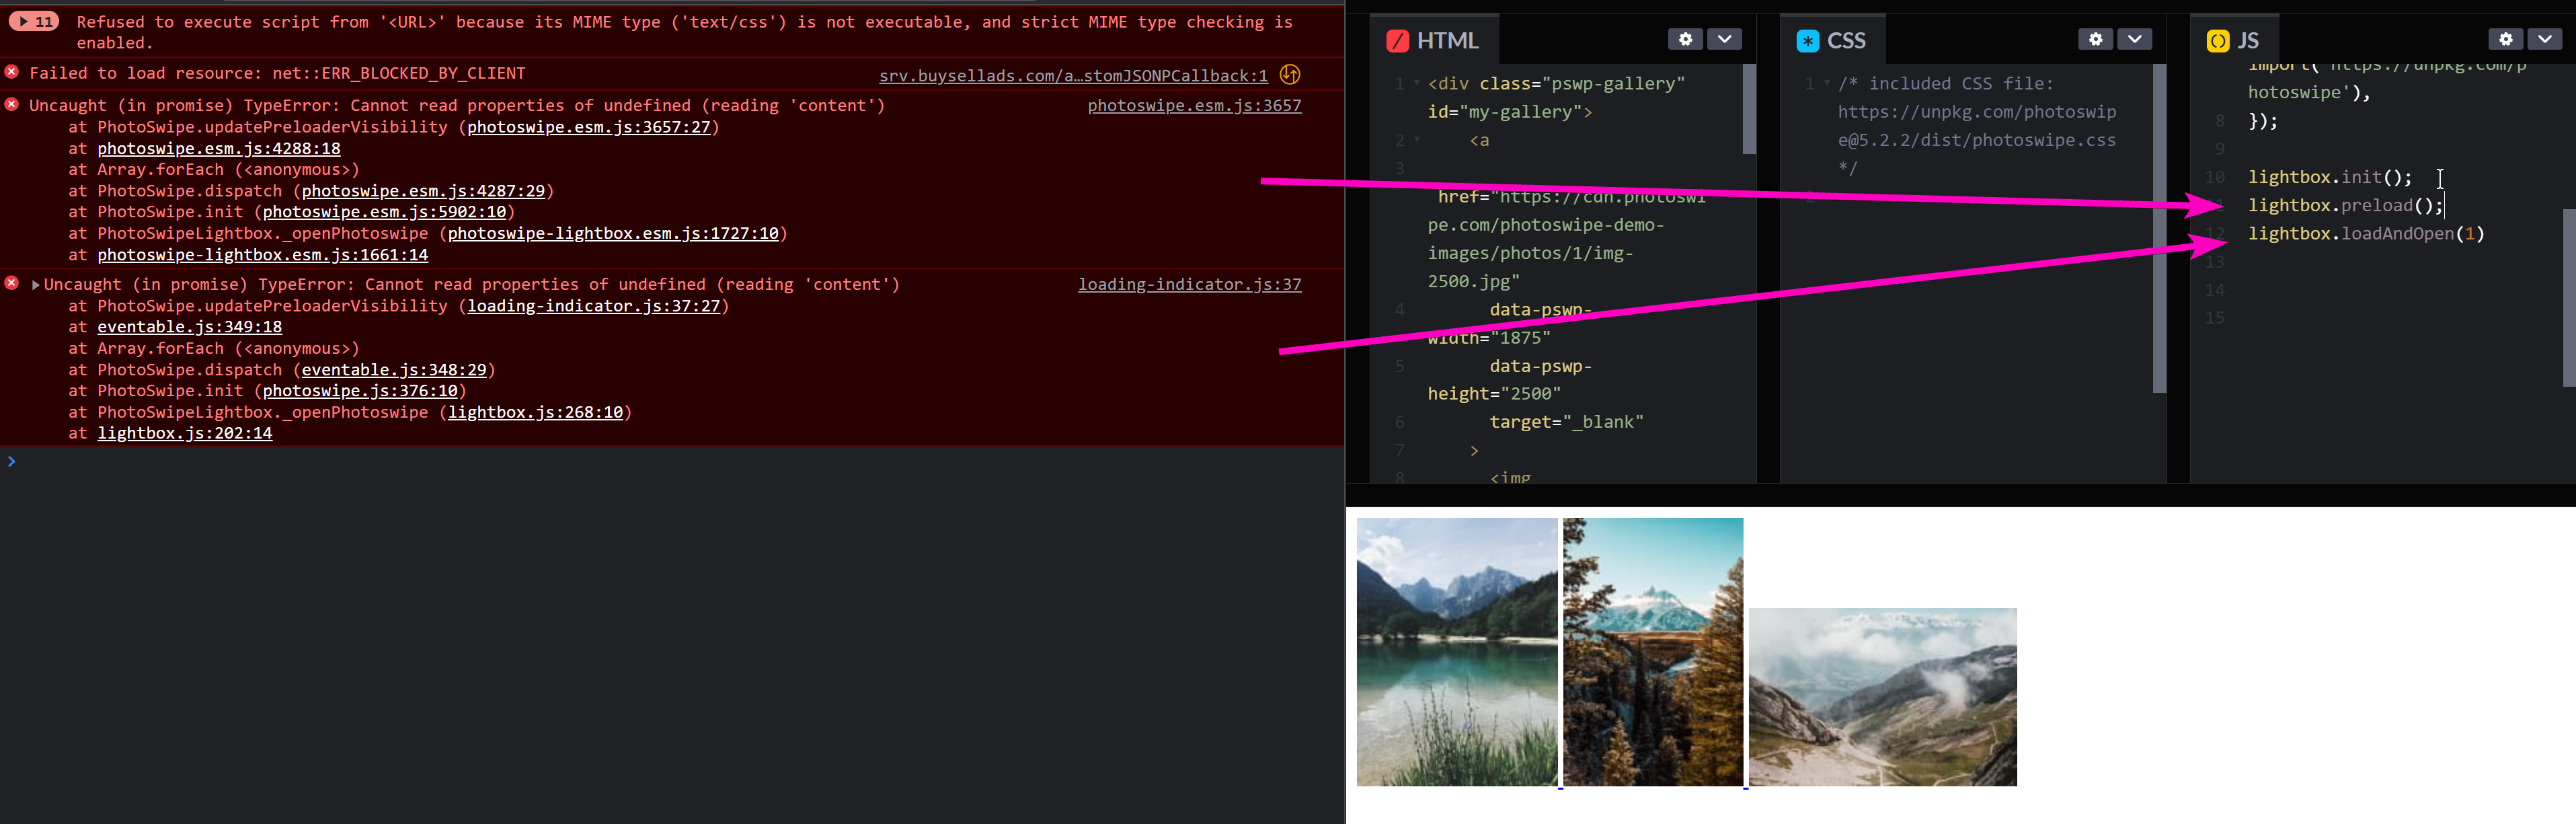Click the CSS asterisk icon
Viewport: 2576px width, 824px height.
click(x=1807, y=40)
